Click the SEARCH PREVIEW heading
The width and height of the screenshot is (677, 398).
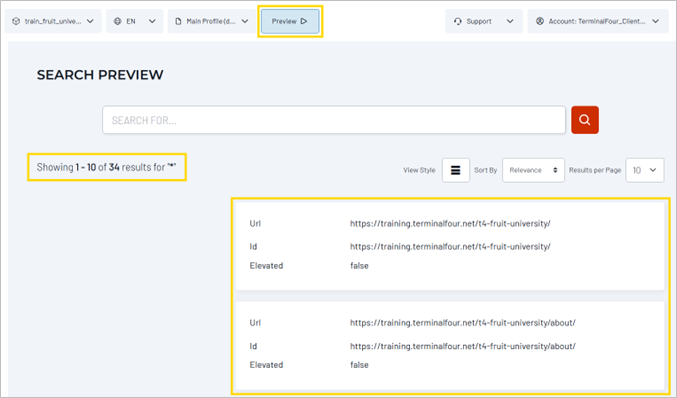(x=100, y=75)
